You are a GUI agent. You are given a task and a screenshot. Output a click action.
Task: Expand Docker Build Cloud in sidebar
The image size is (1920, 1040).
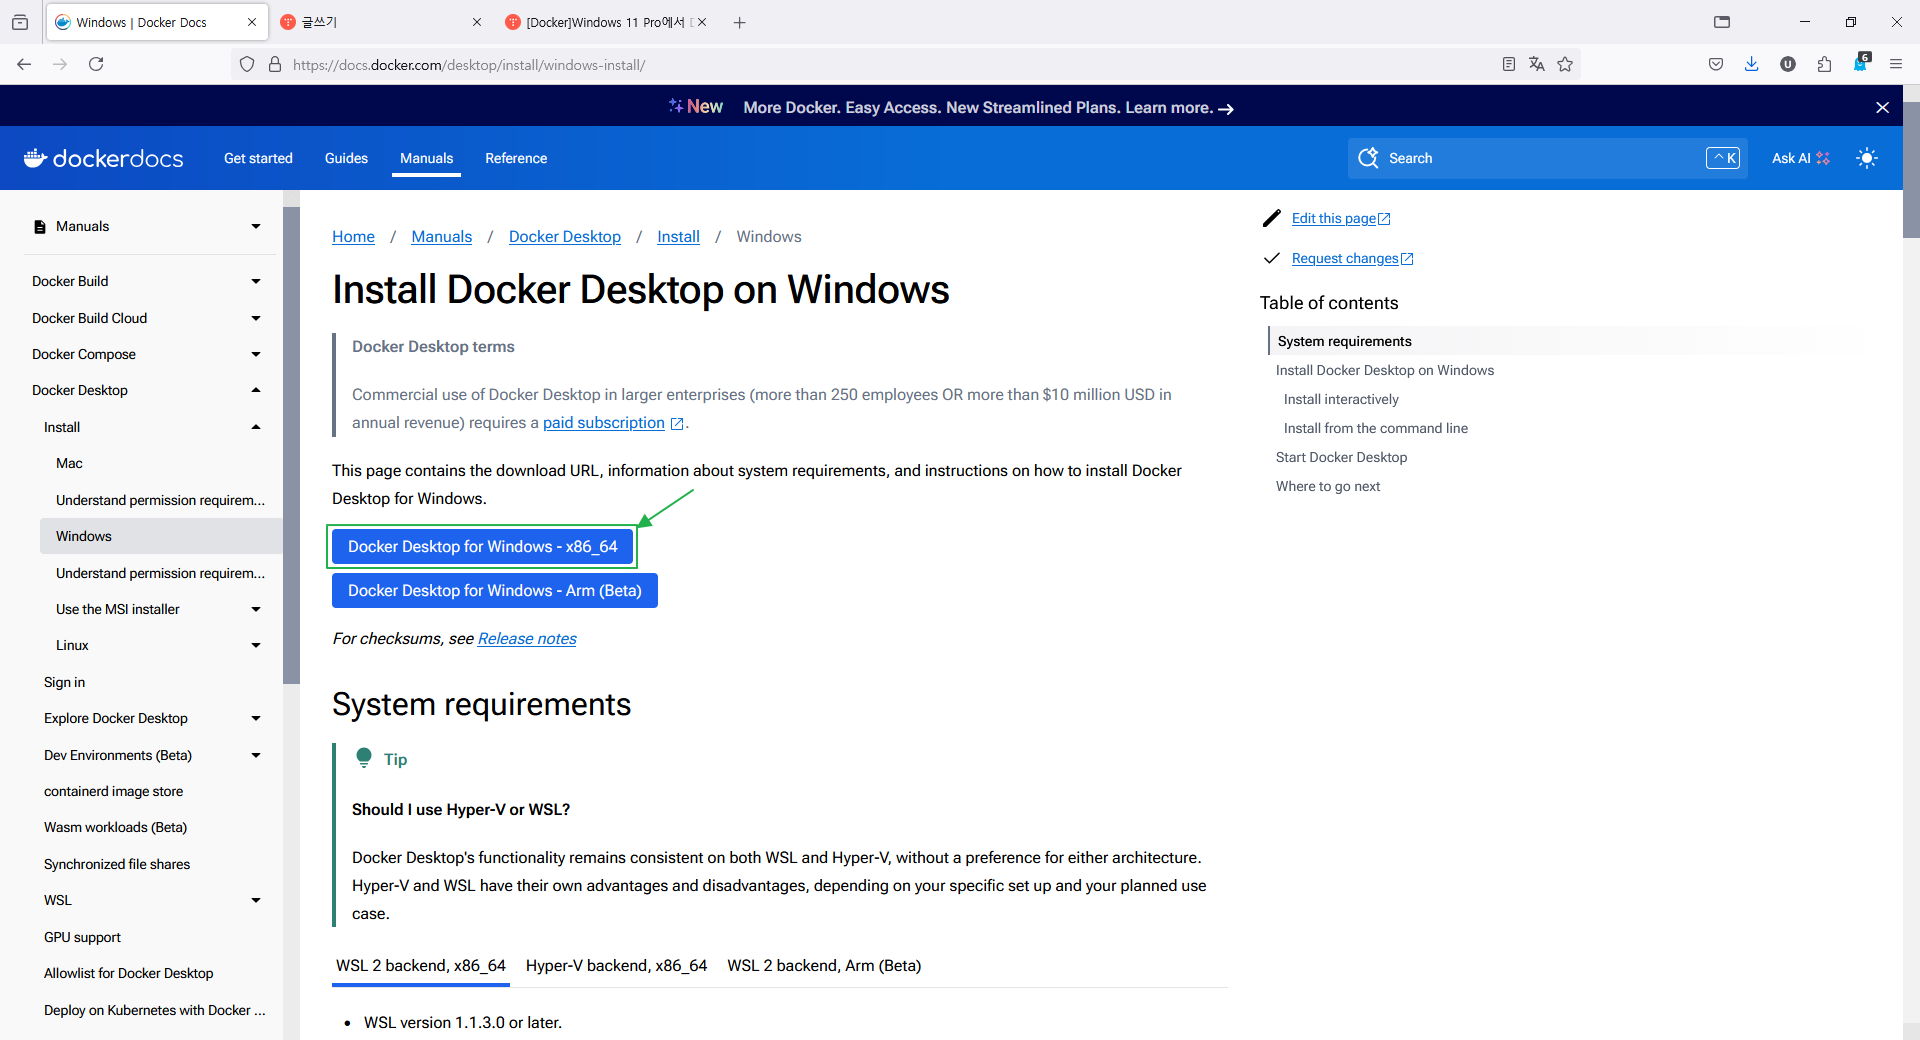pos(256,318)
